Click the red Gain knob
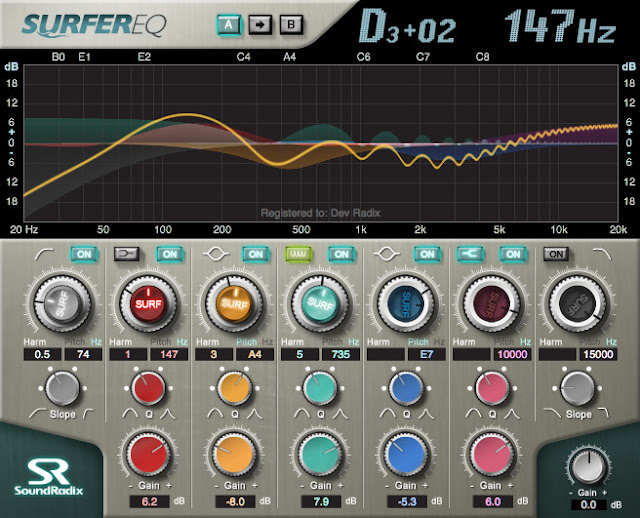Image resolution: width=640 pixels, height=518 pixels. [x=149, y=455]
